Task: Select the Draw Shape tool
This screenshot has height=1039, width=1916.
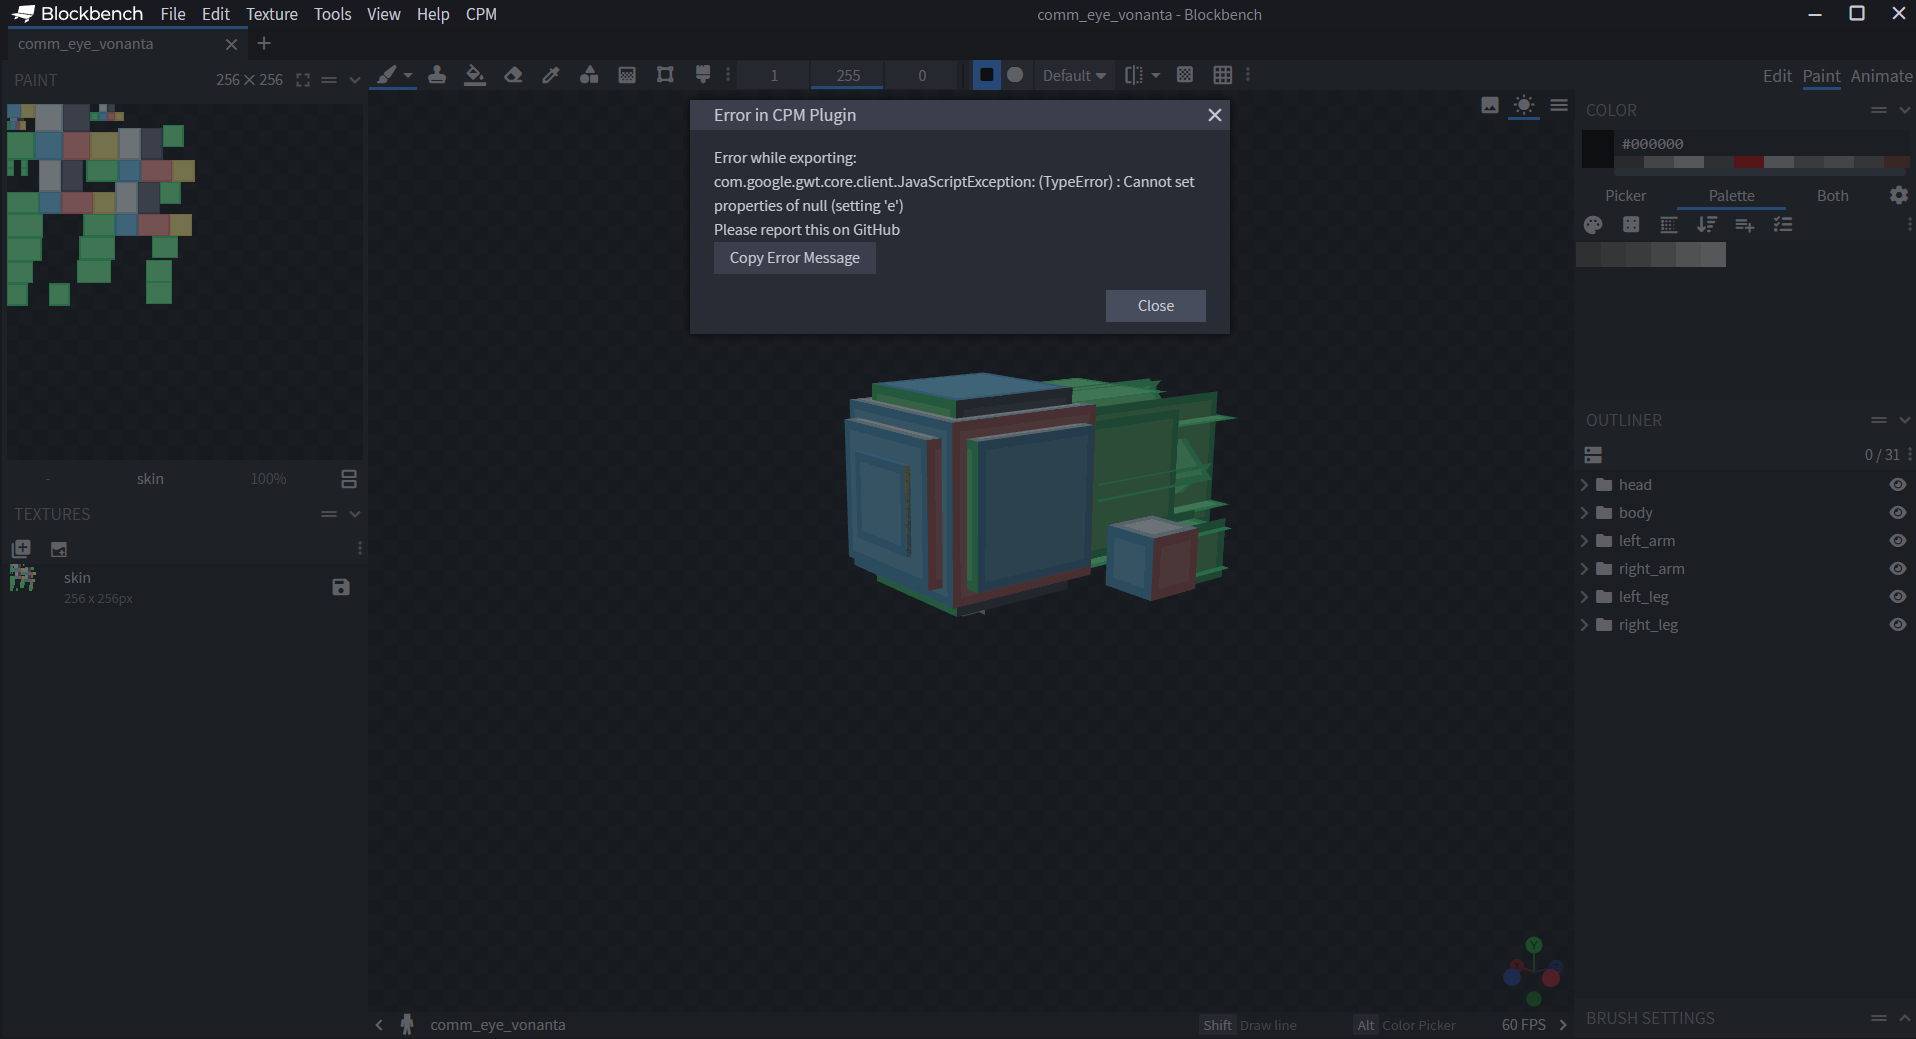Action: [590, 75]
